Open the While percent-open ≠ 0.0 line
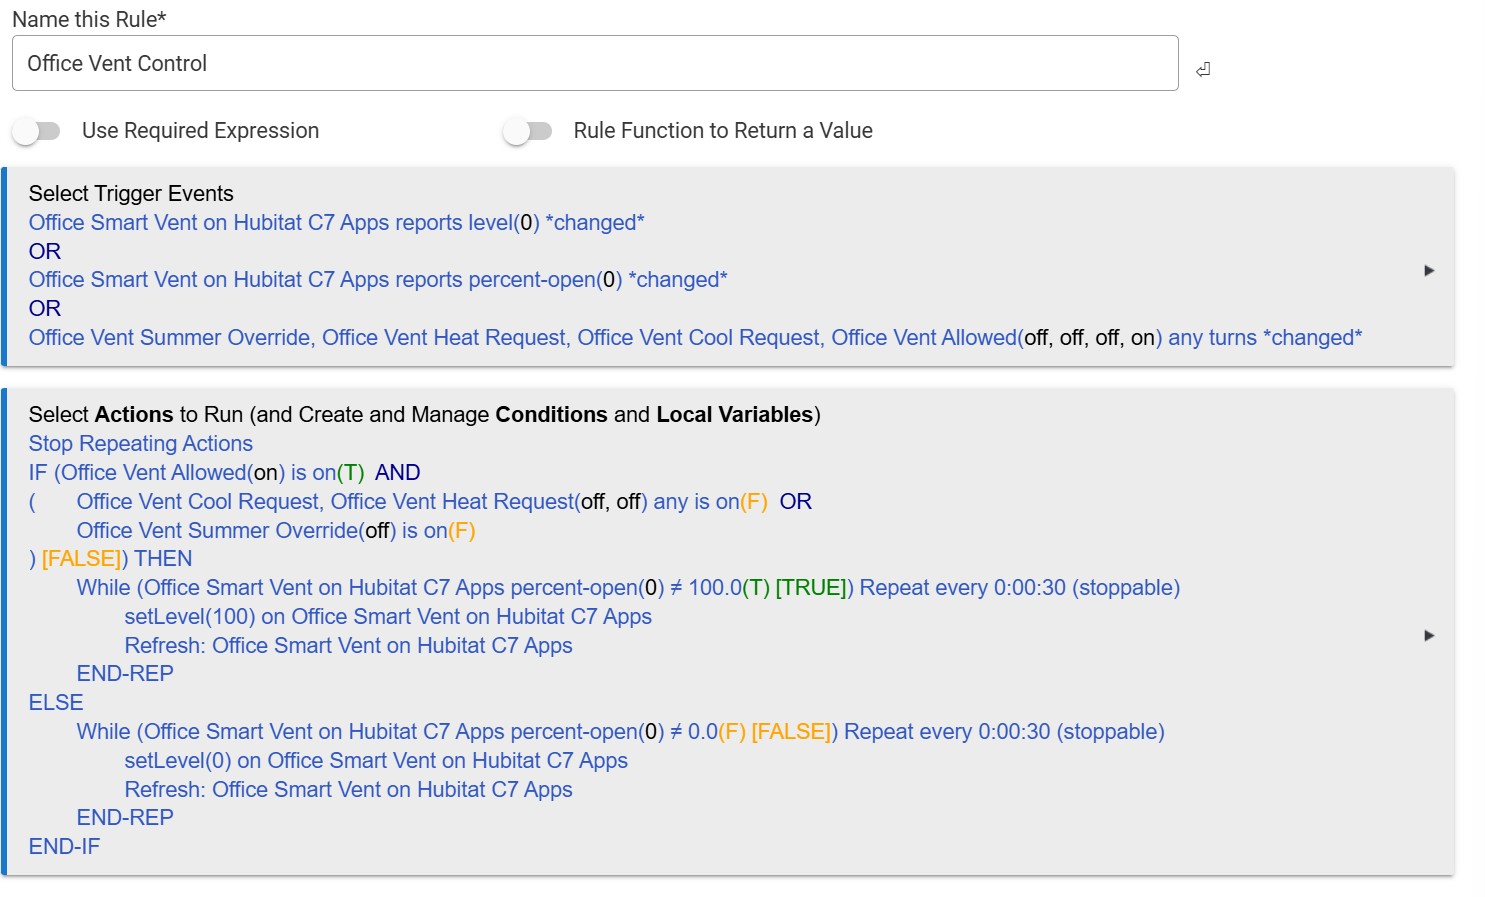The height and width of the screenshot is (897, 1485). [619, 732]
